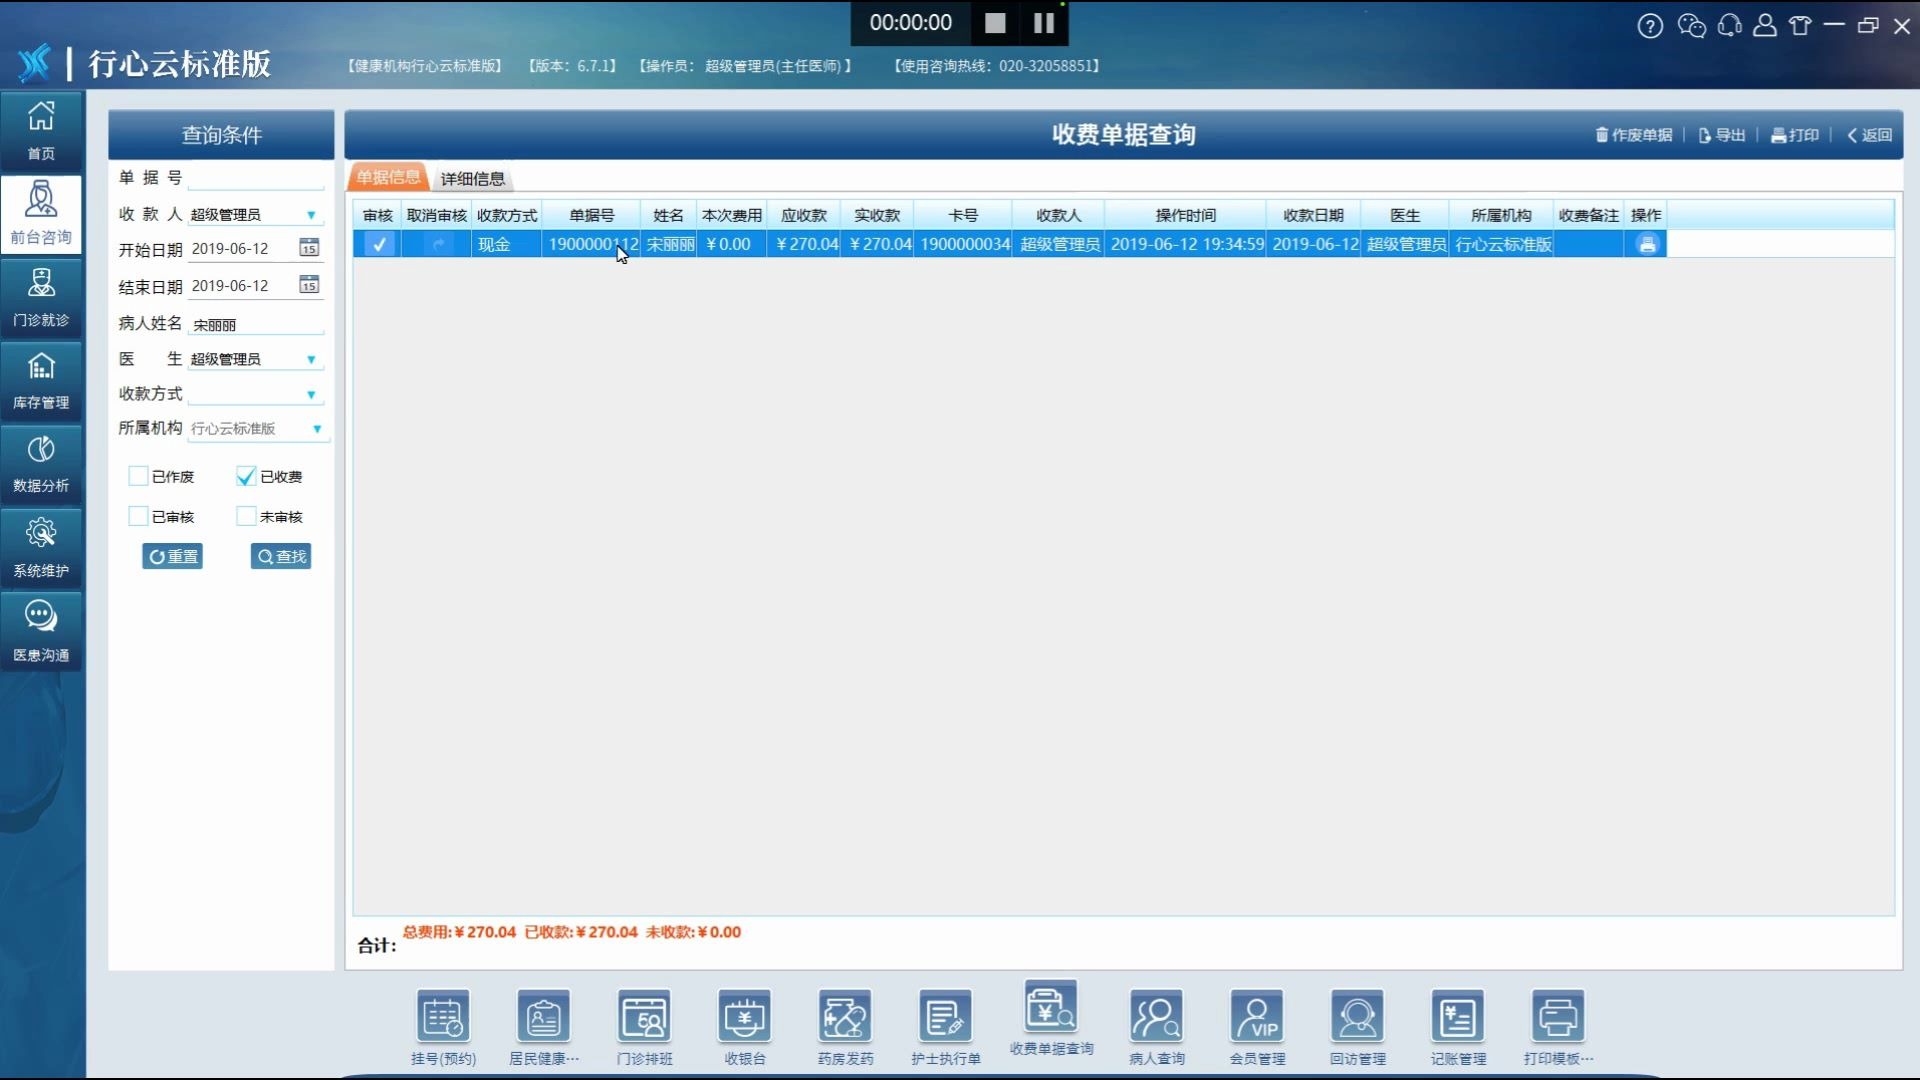The image size is (1920, 1080).
Task: Click printer icon in the 操作 column
Action: (x=1647, y=244)
